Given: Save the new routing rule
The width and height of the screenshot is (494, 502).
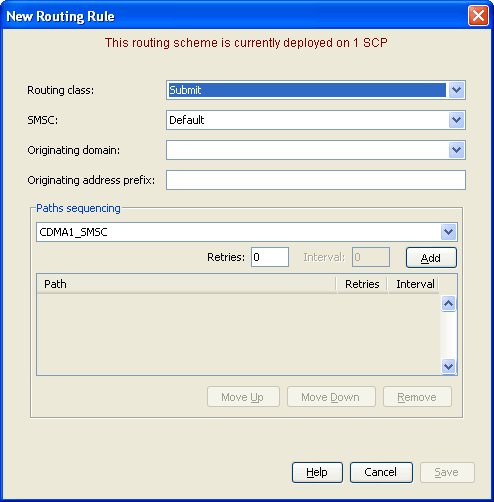Looking at the screenshot, I should coord(447,472).
